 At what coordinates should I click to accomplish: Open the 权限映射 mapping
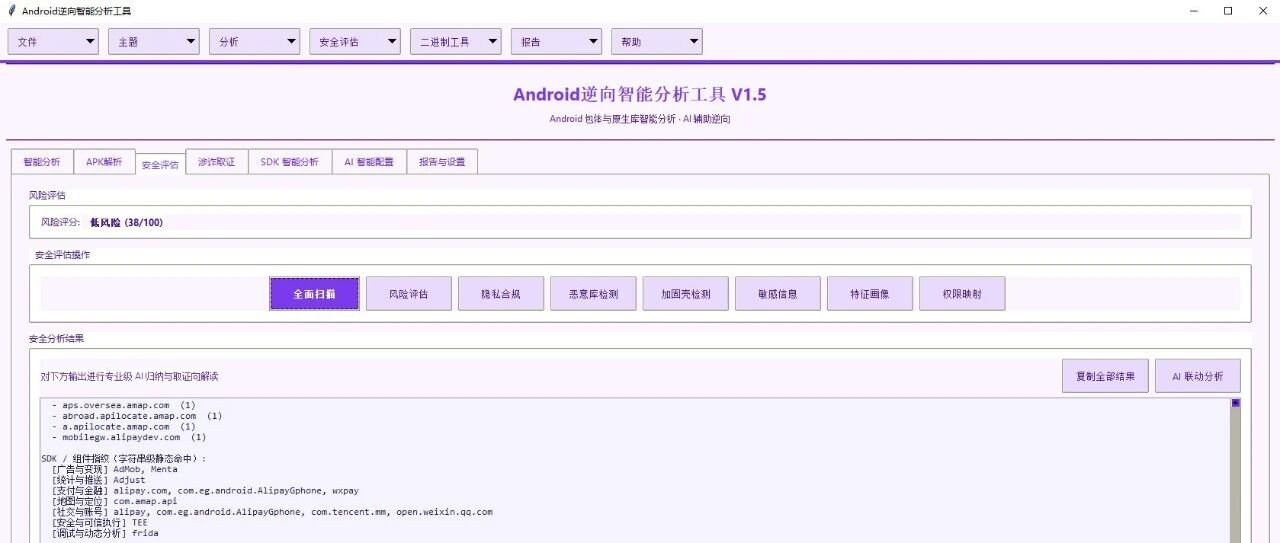(962, 294)
